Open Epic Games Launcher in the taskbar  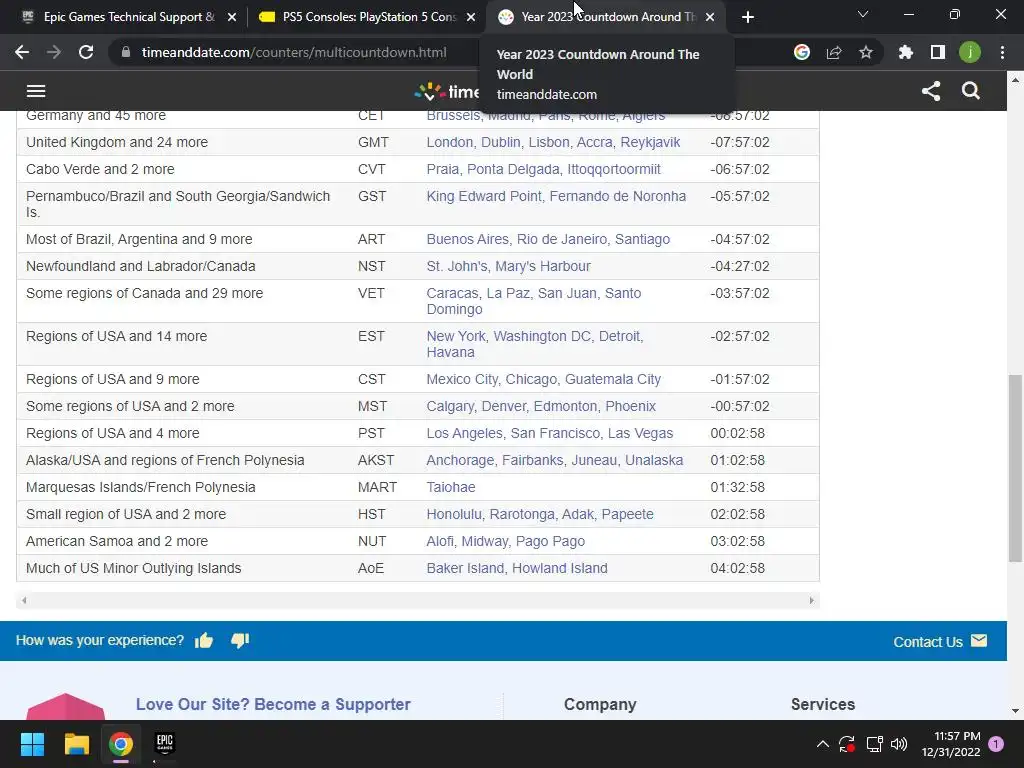(165, 744)
